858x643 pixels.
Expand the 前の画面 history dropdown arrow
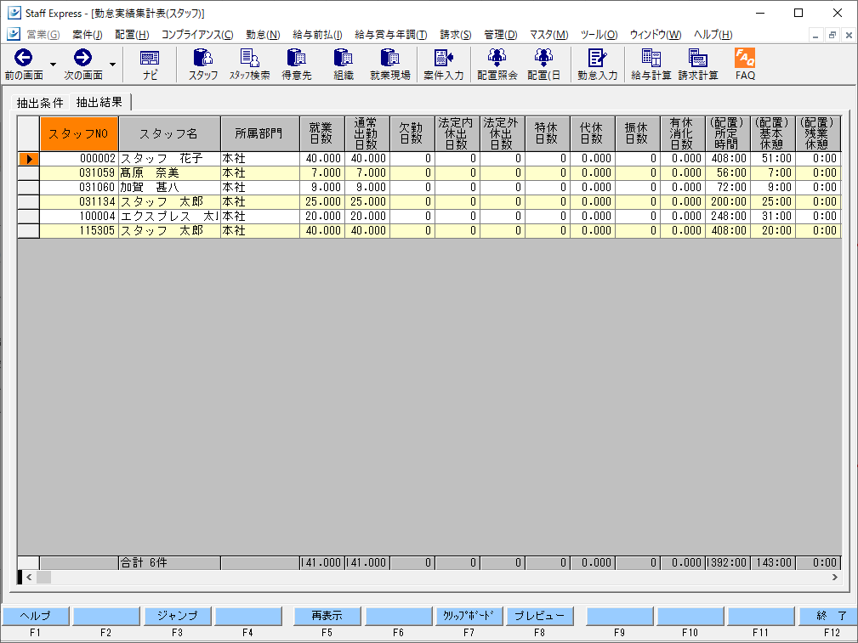coord(53,65)
